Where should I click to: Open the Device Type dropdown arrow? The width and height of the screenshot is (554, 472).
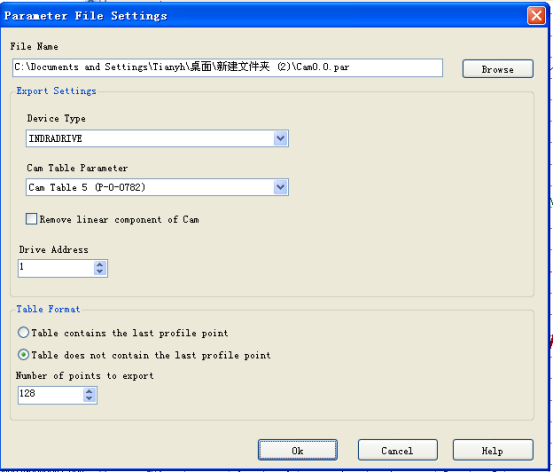281,138
